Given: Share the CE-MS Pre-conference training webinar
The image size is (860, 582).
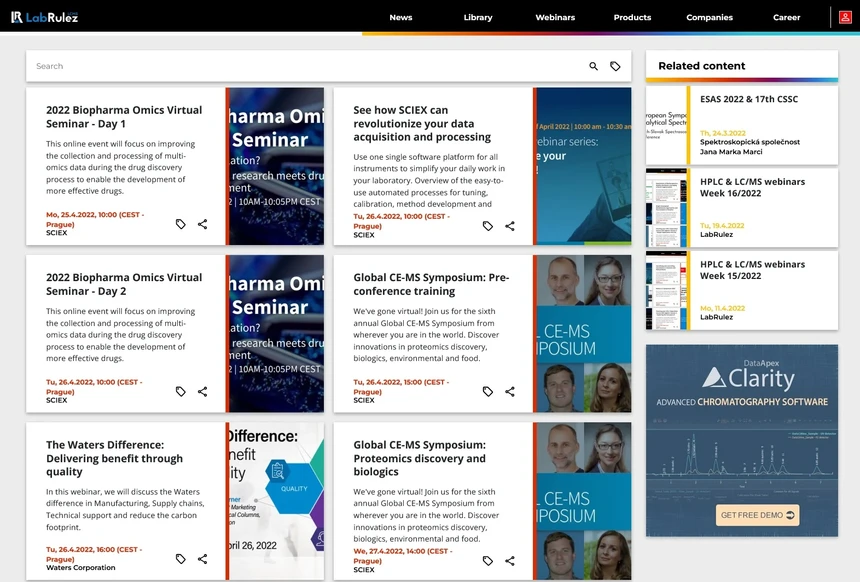Looking at the screenshot, I should 510,391.
